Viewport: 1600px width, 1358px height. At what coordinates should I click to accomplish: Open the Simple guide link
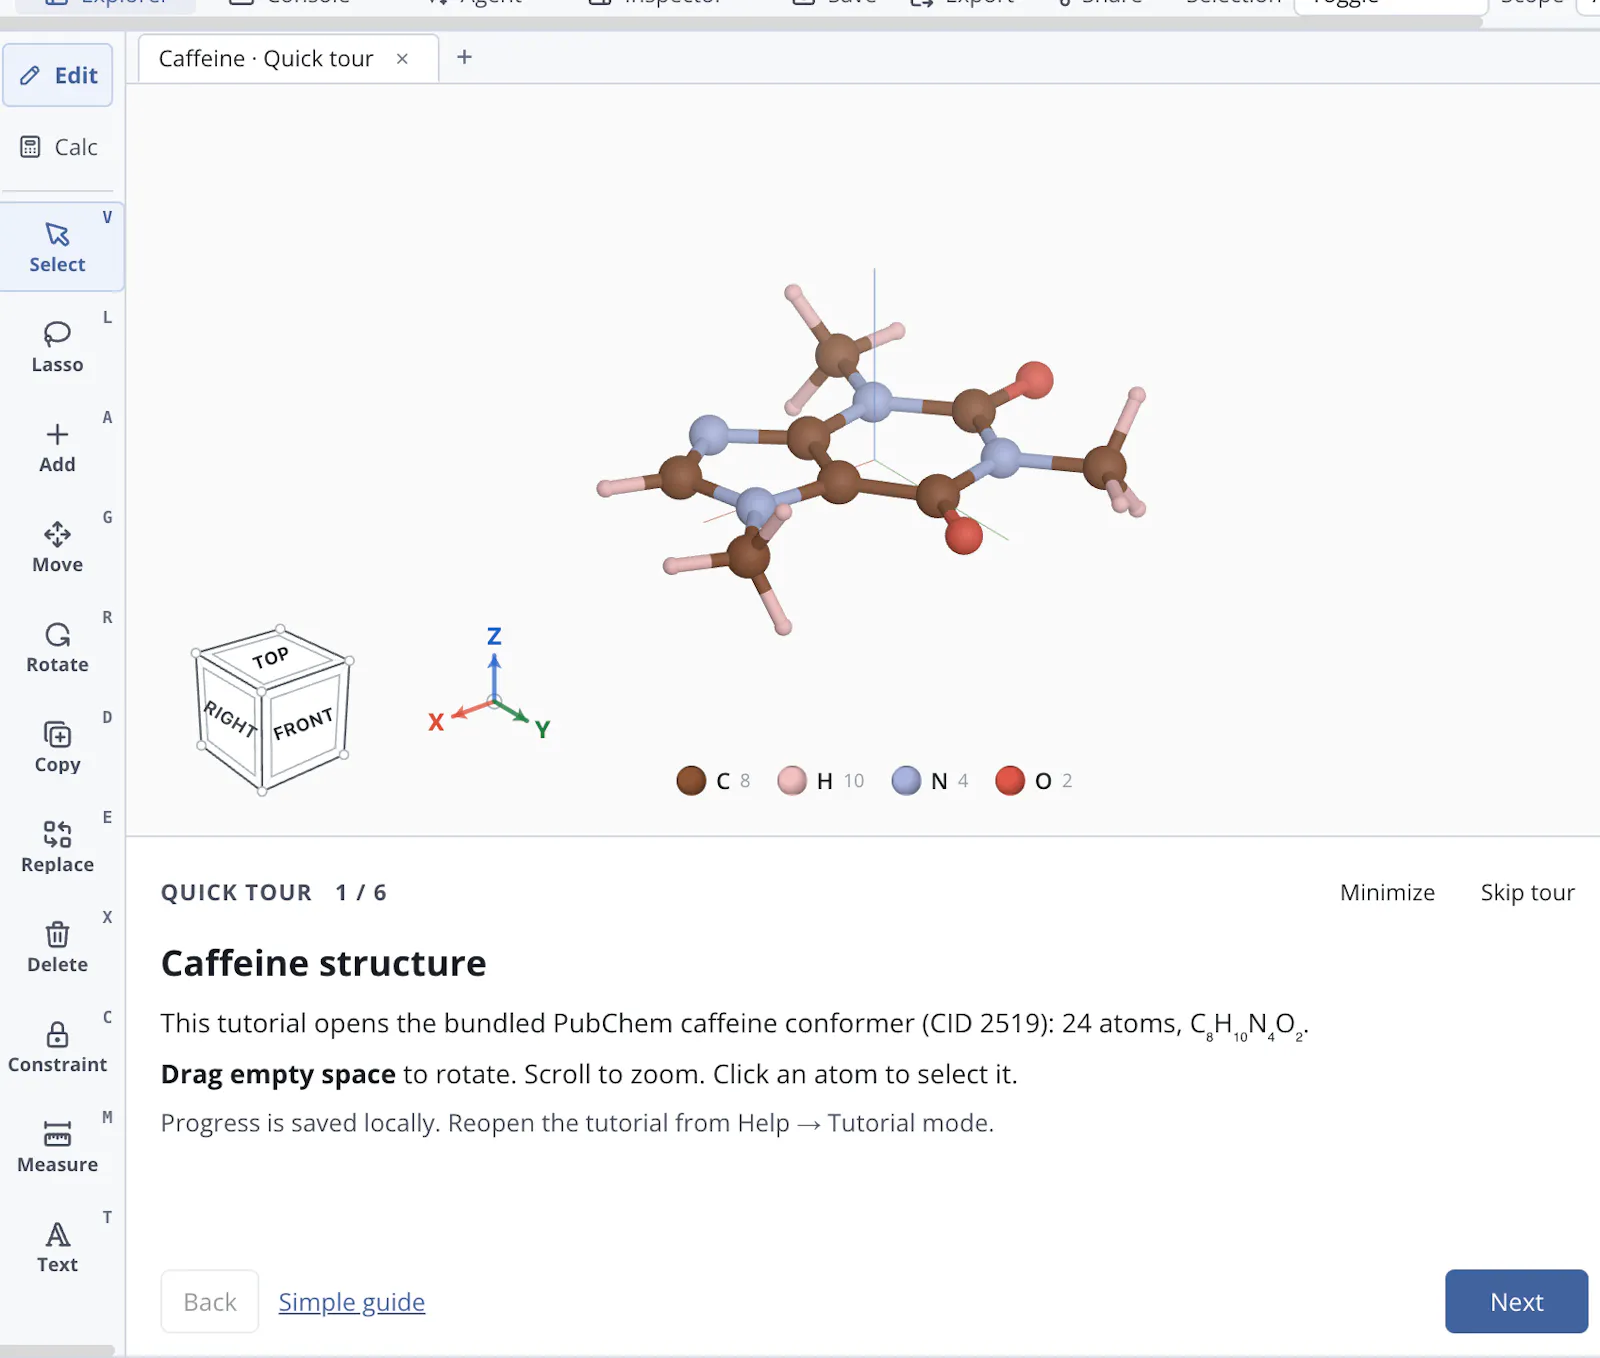pos(352,1302)
